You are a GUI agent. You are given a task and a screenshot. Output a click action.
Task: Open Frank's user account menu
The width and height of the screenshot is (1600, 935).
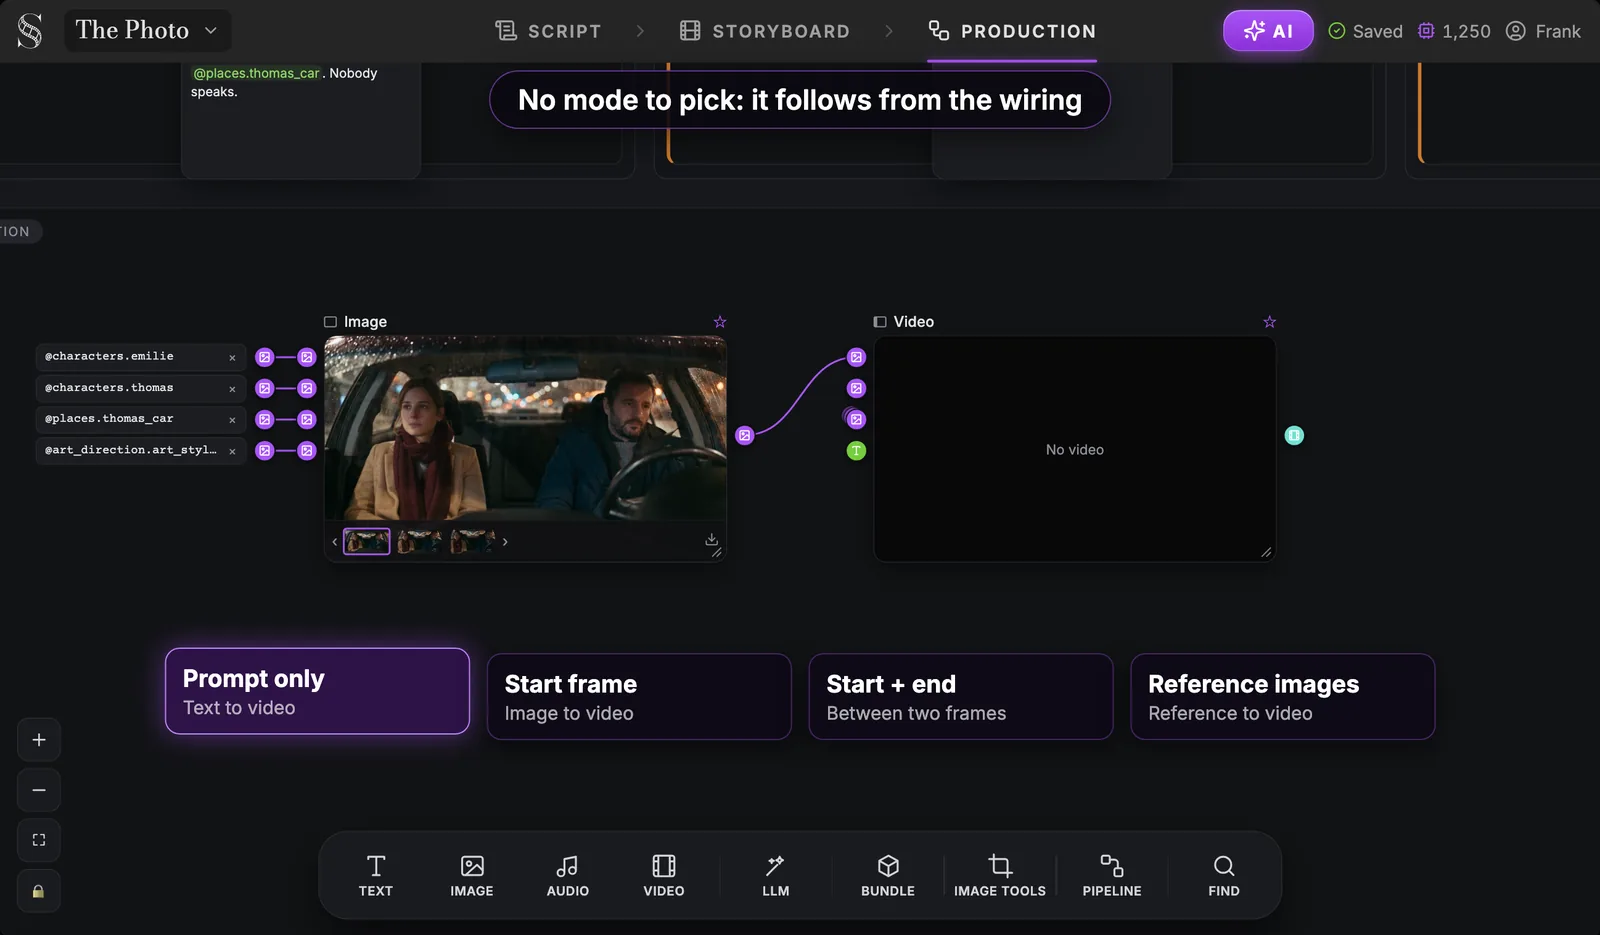click(x=1543, y=31)
